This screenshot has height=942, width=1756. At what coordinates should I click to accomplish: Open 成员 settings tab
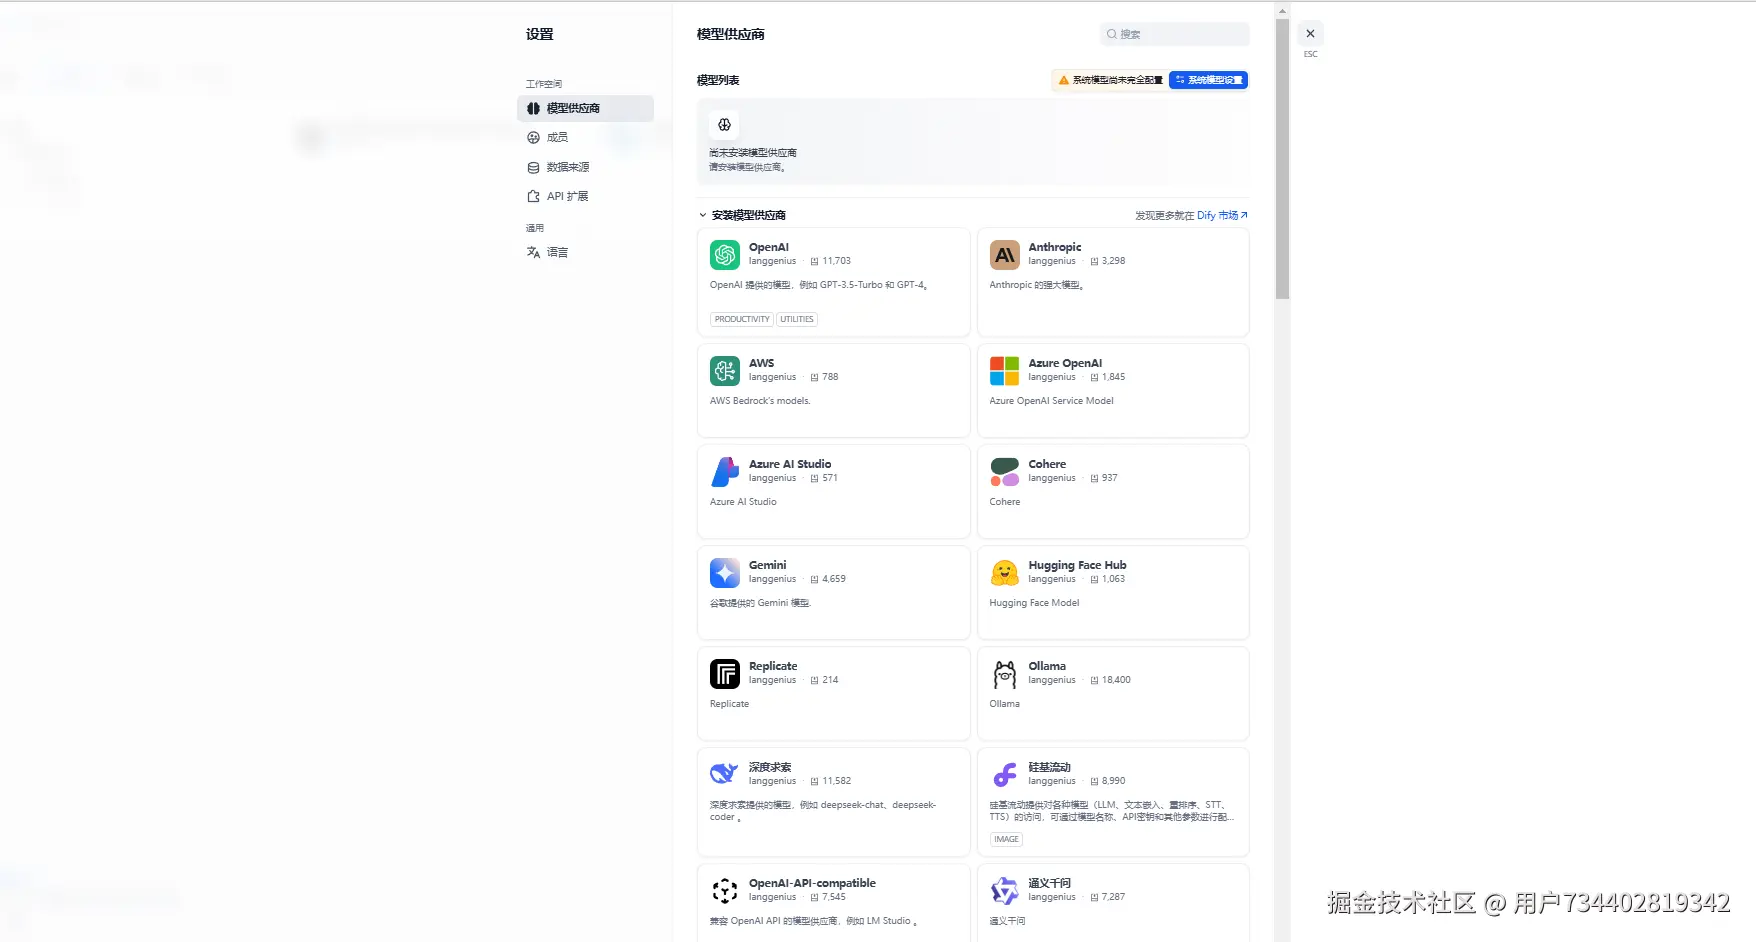[585, 138]
